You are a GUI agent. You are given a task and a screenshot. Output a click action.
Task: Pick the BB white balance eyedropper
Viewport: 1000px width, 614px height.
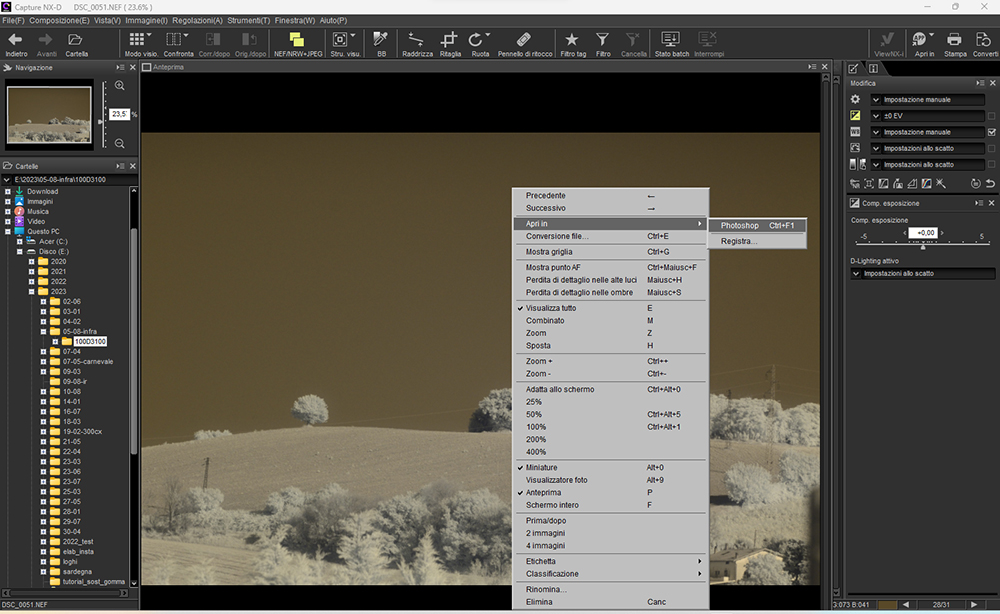pyautogui.click(x=380, y=42)
